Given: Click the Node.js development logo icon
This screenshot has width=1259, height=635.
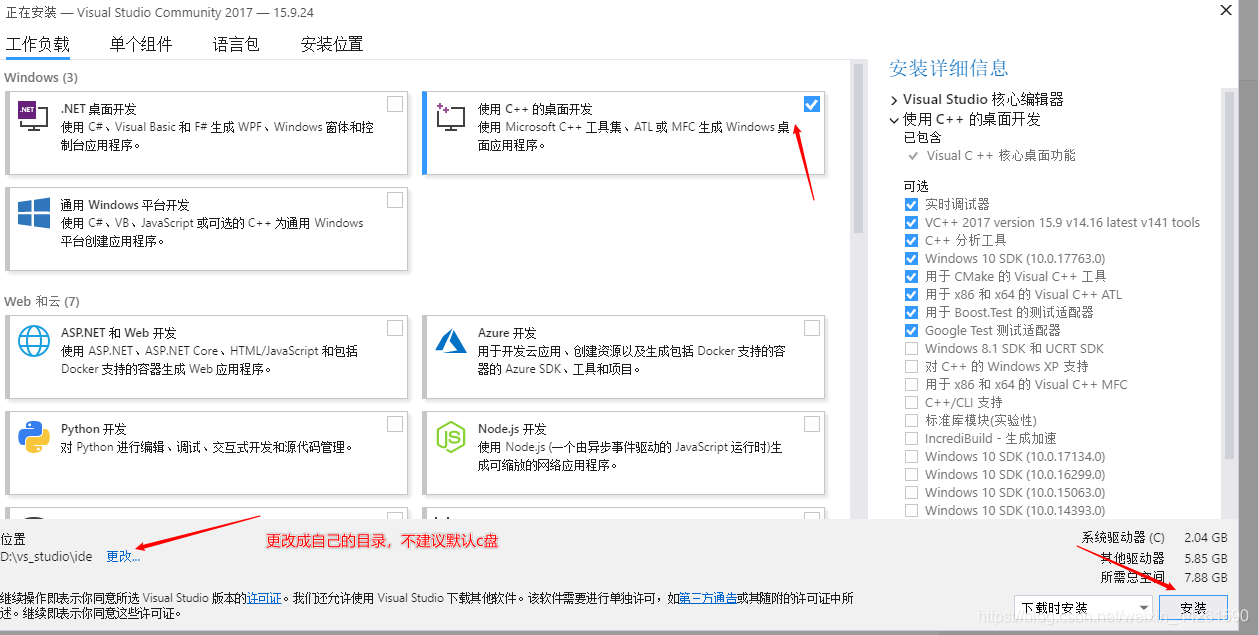Looking at the screenshot, I should click(450, 437).
